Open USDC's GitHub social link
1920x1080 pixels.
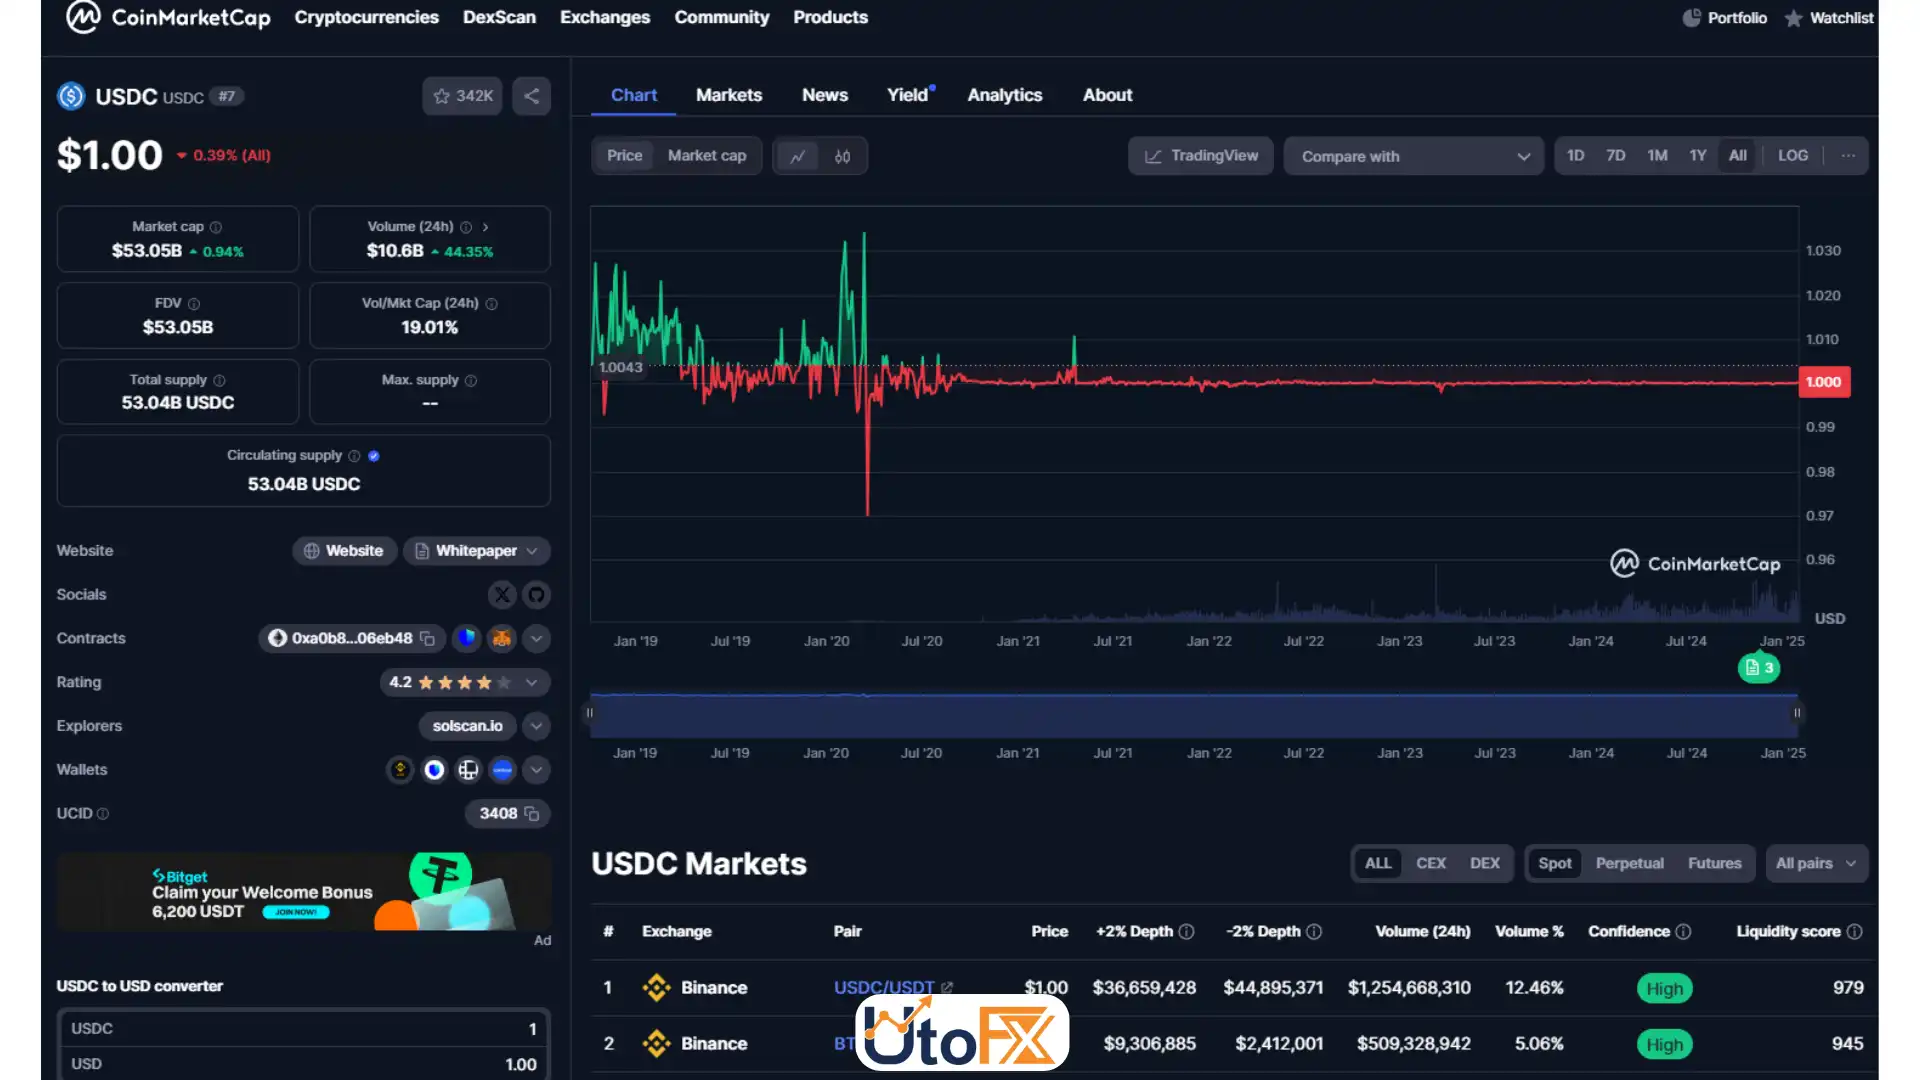[x=537, y=595]
